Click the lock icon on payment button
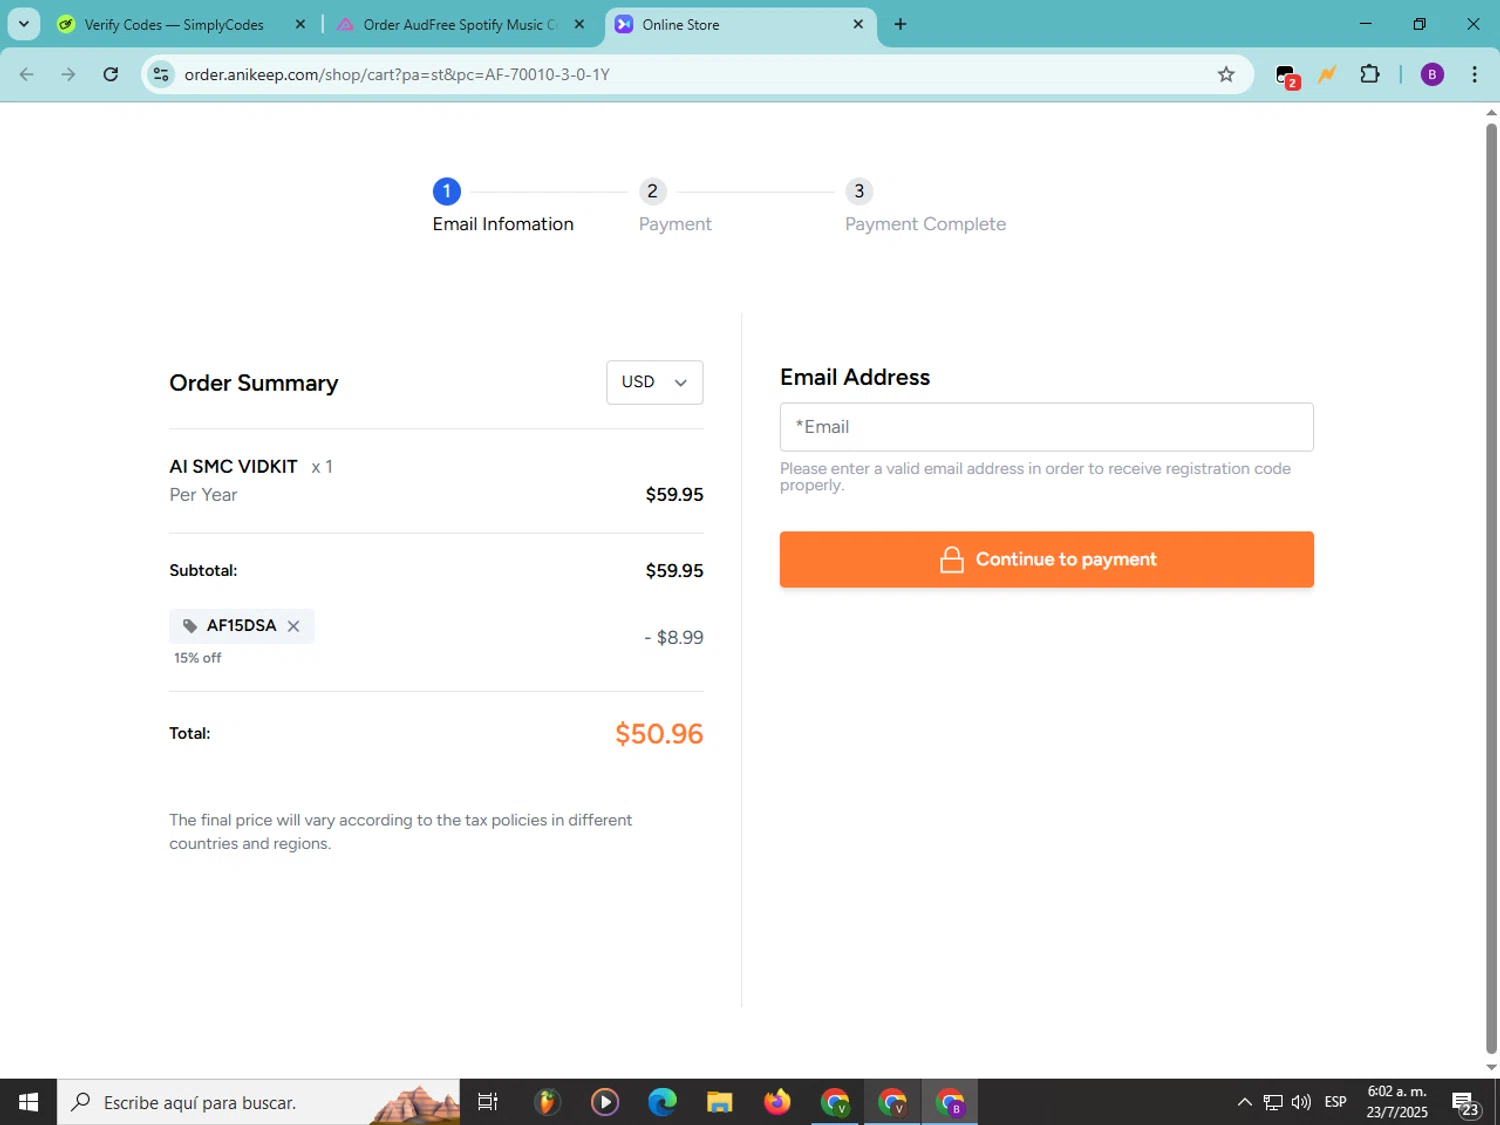 click(x=952, y=560)
